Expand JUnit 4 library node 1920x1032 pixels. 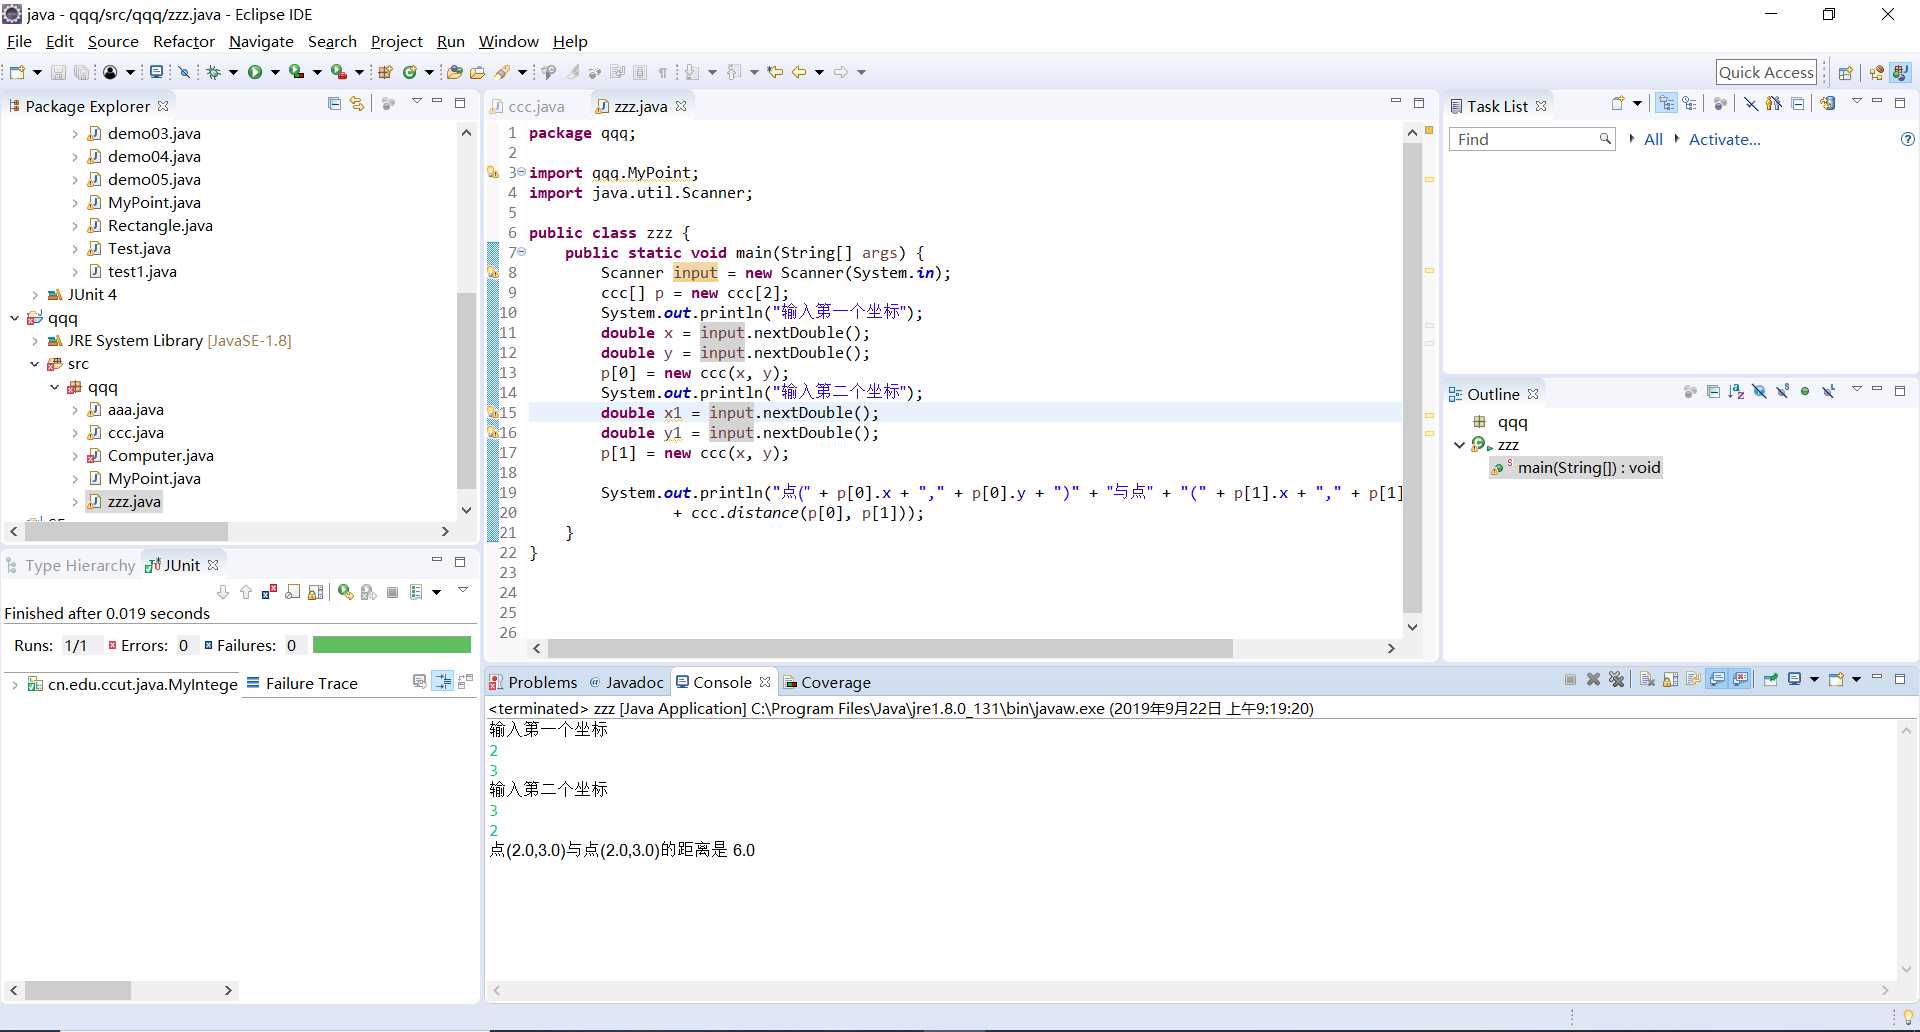click(x=35, y=295)
